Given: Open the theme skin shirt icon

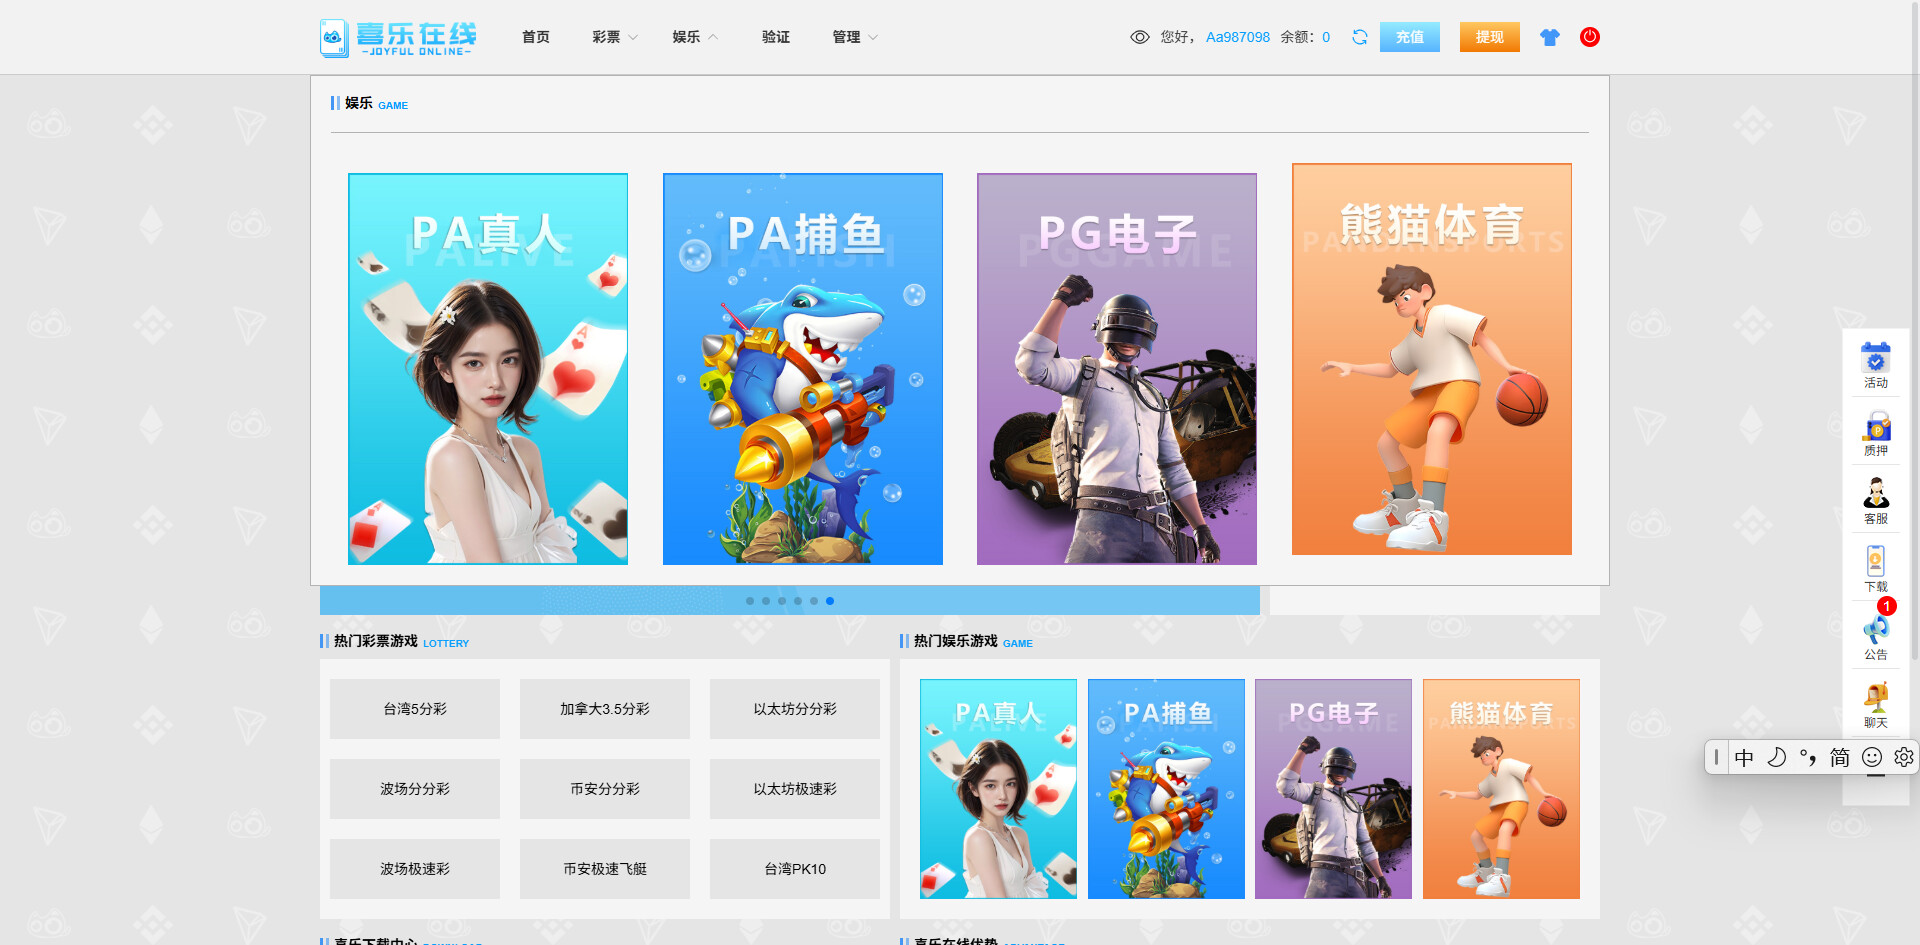Looking at the screenshot, I should click(x=1549, y=37).
